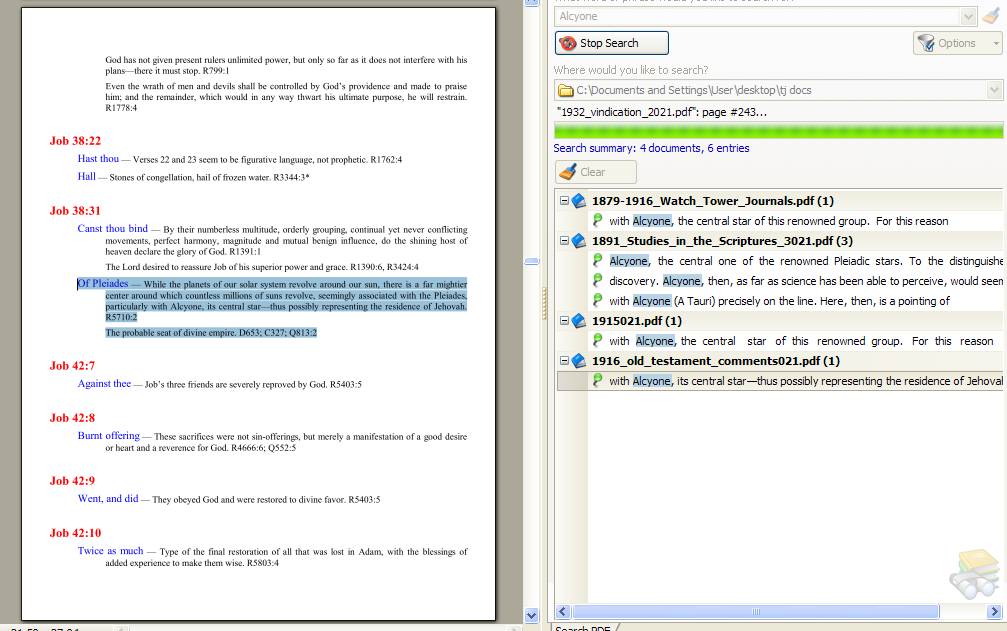Viewport: 1007px width, 631px height.
Task: Collapse the 1879-1916_Watch_Tower_Journals.pdf results group
Action: [564, 200]
